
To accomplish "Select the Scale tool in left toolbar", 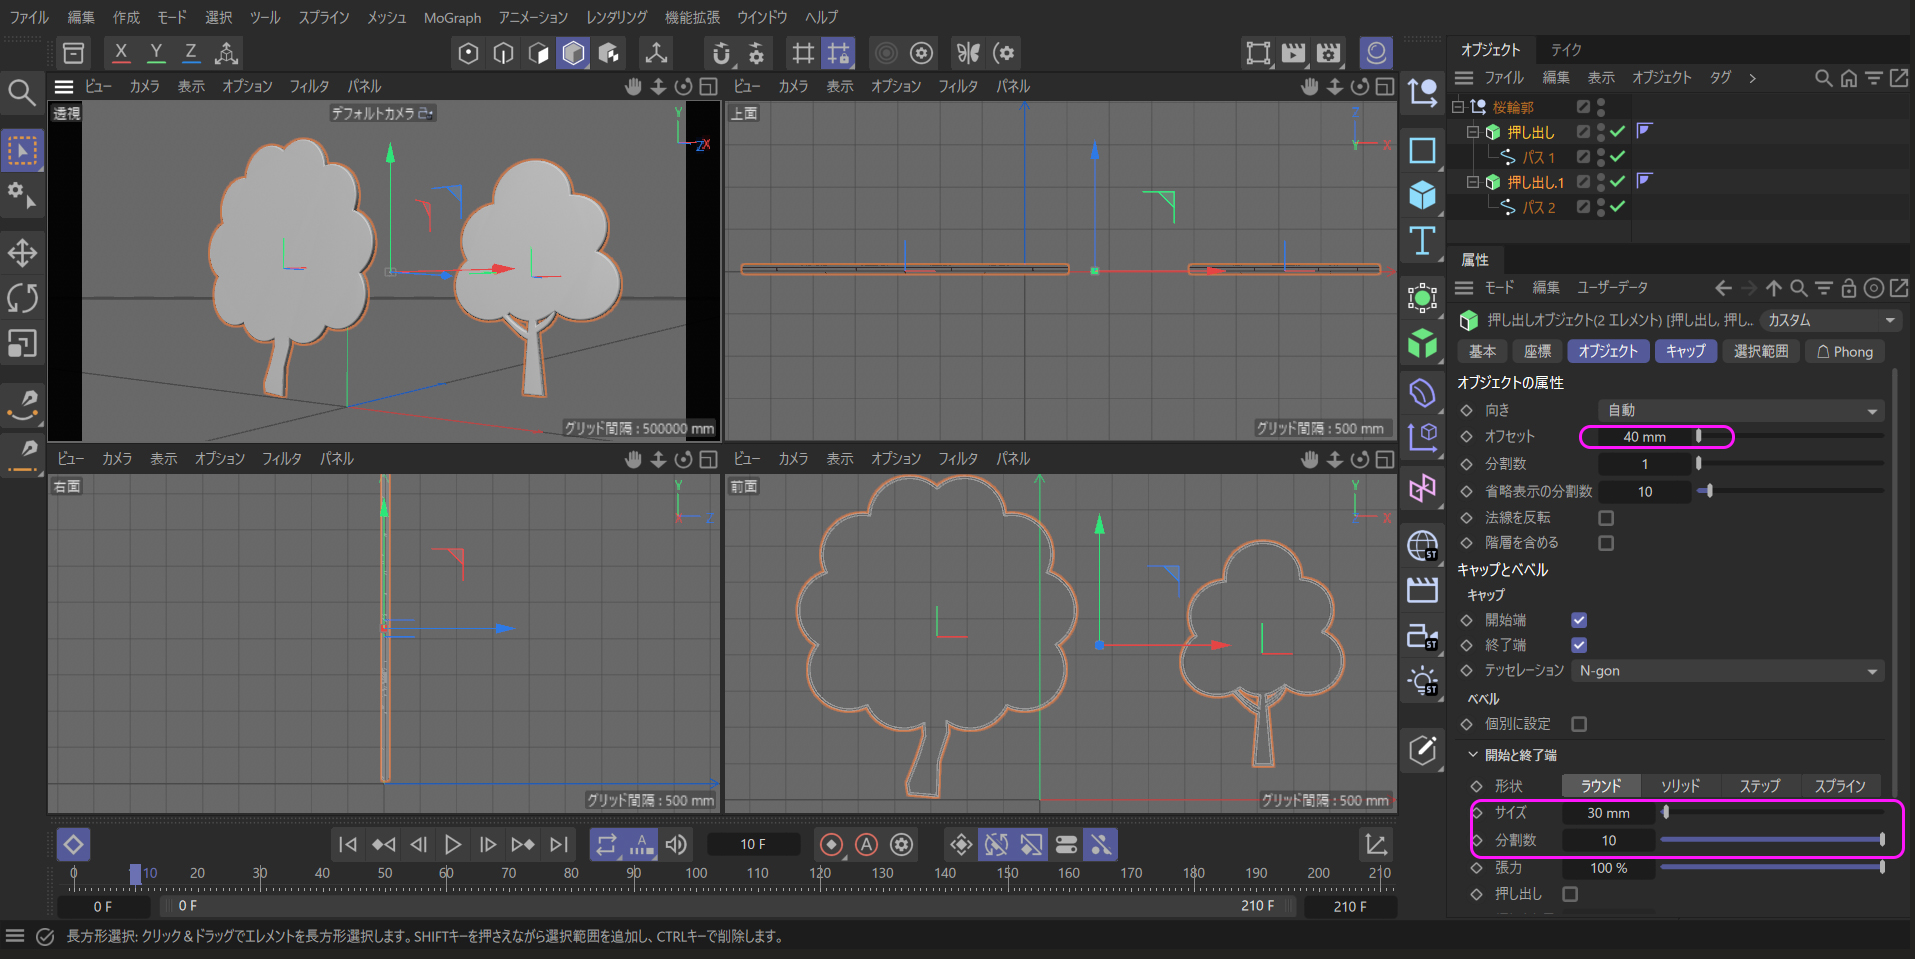I will coord(22,344).
